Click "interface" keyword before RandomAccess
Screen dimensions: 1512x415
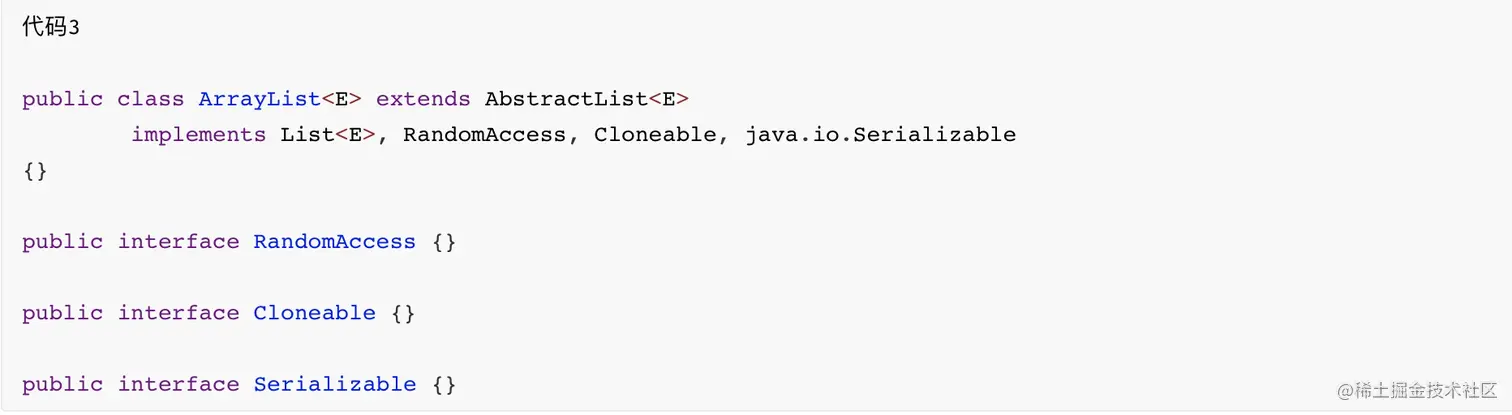tap(178, 242)
